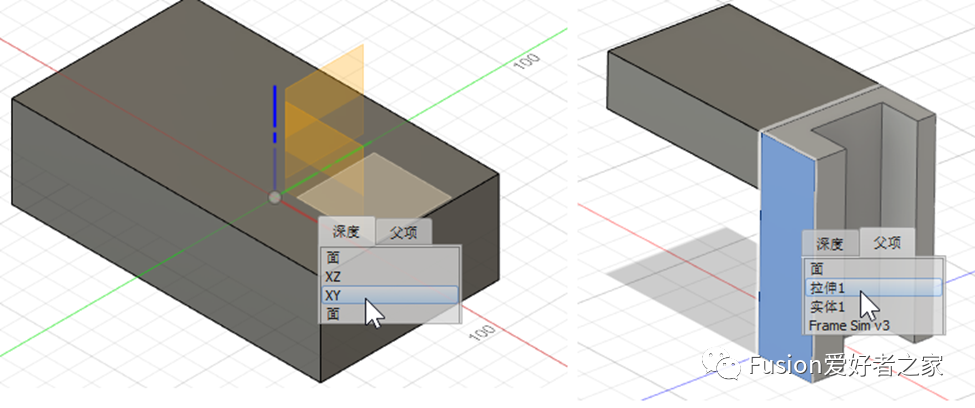Click the gray origin point sphere
975x408 pixels.
(x=274, y=198)
